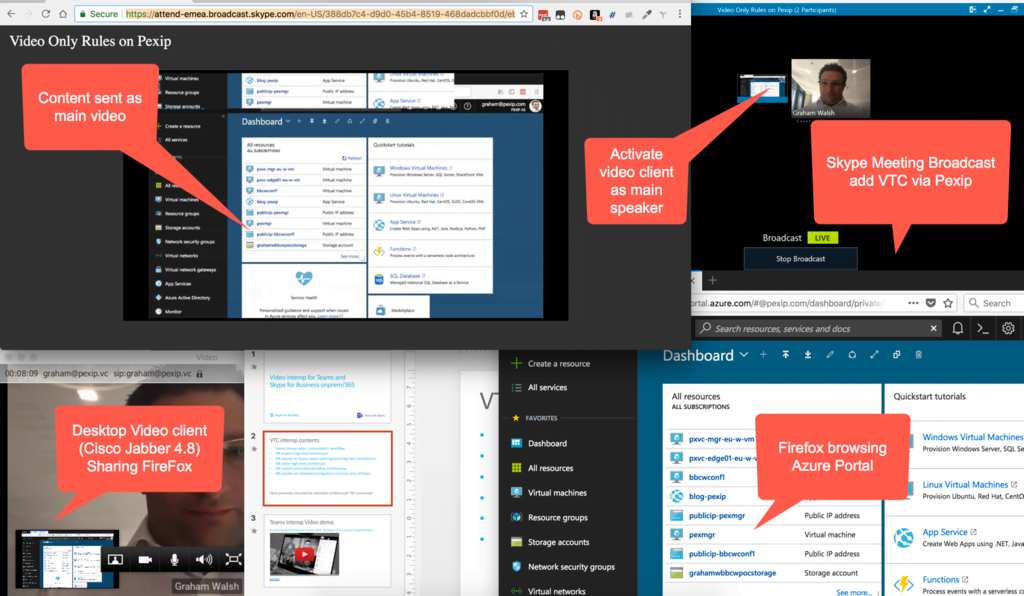Open Linux Virtual Machines tutorial

pos(965,484)
